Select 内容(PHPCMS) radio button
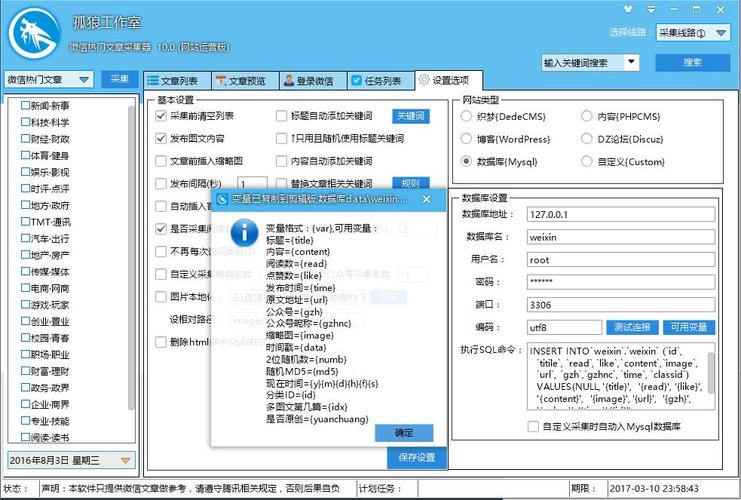 coord(586,116)
